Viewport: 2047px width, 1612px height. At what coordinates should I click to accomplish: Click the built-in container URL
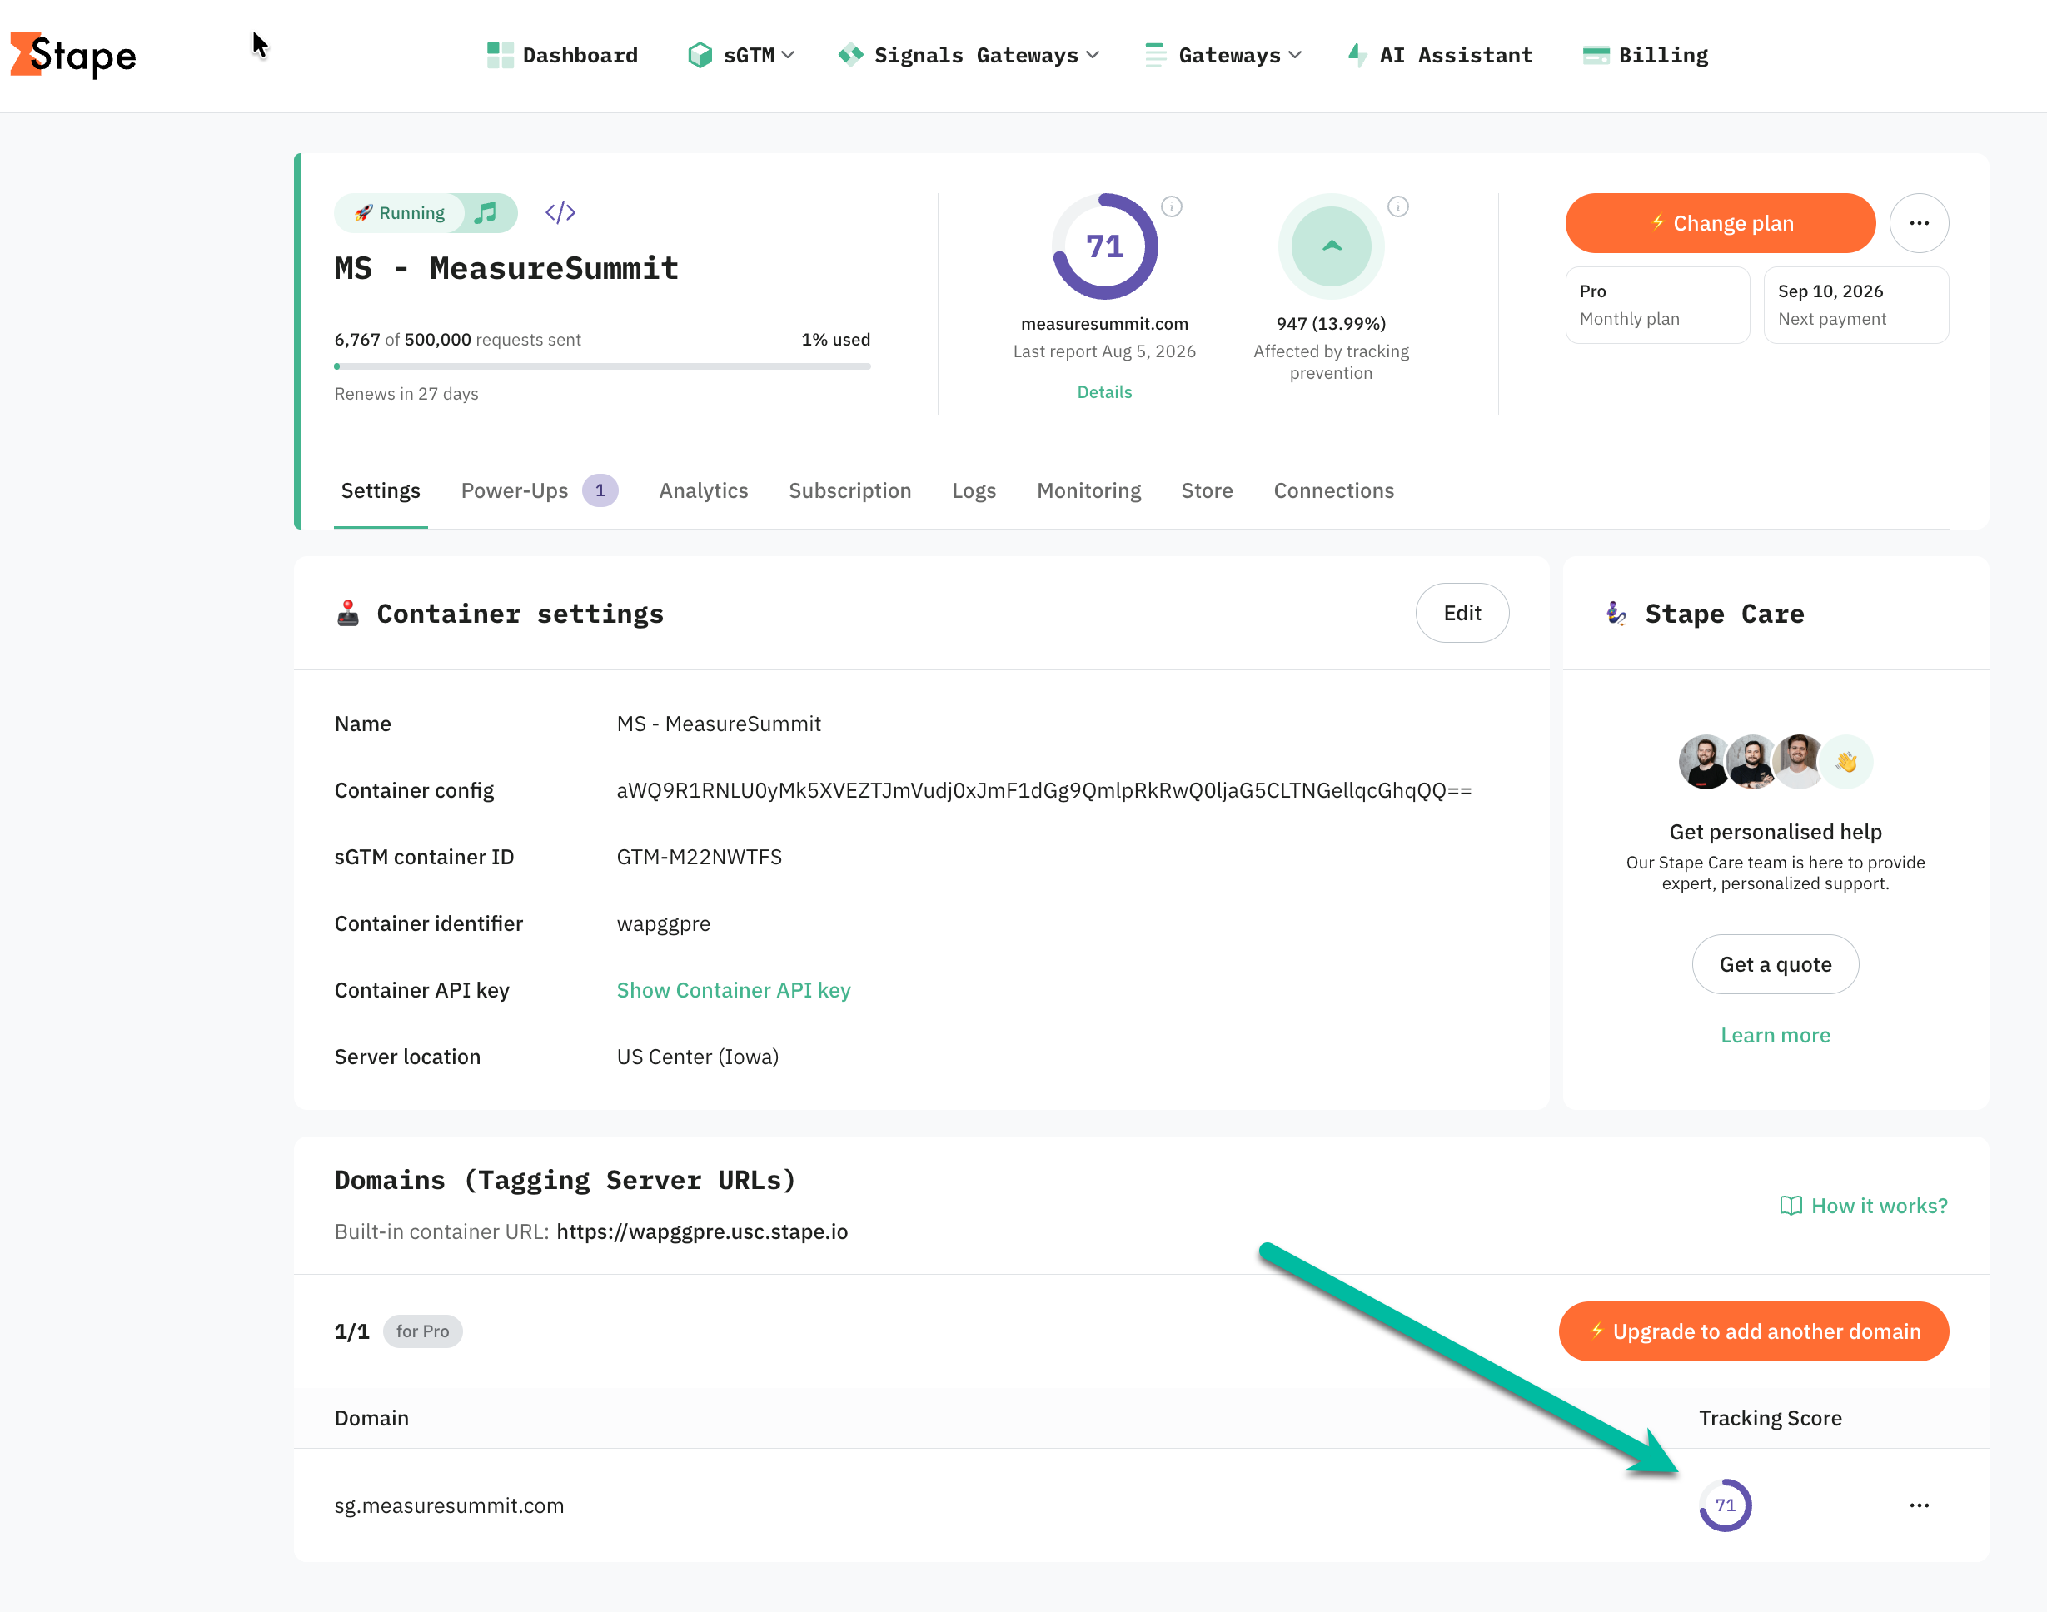coord(702,1232)
